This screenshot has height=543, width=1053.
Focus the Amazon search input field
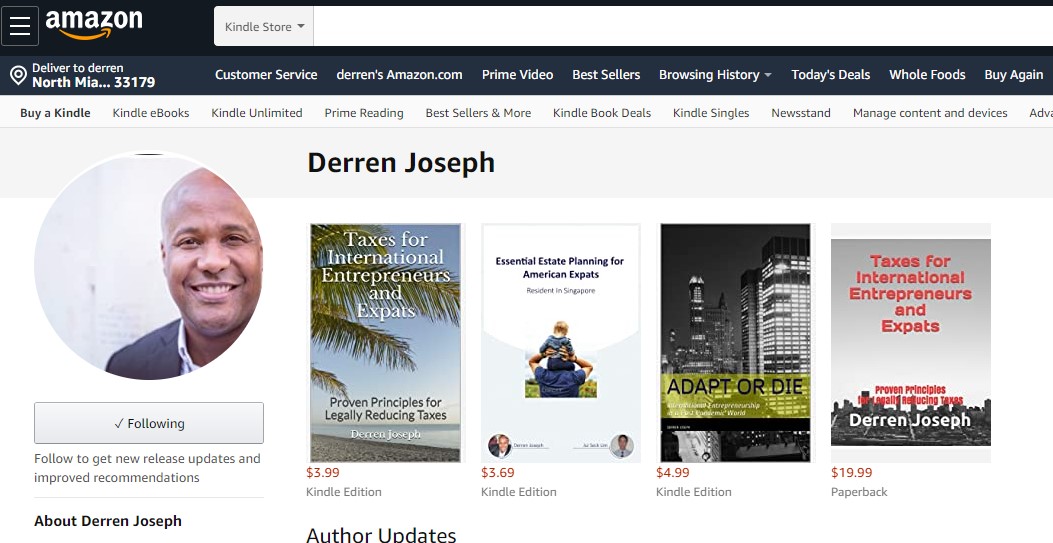(x=683, y=27)
